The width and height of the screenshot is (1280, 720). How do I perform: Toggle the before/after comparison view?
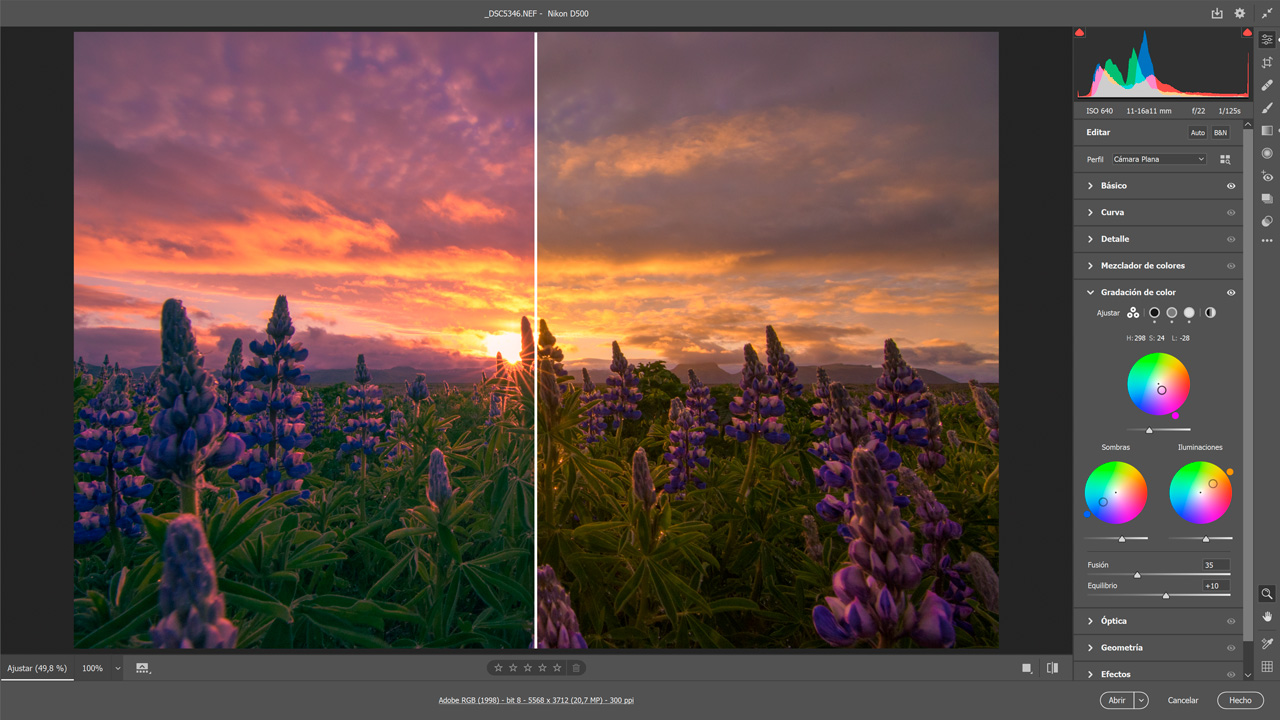click(x=1051, y=667)
